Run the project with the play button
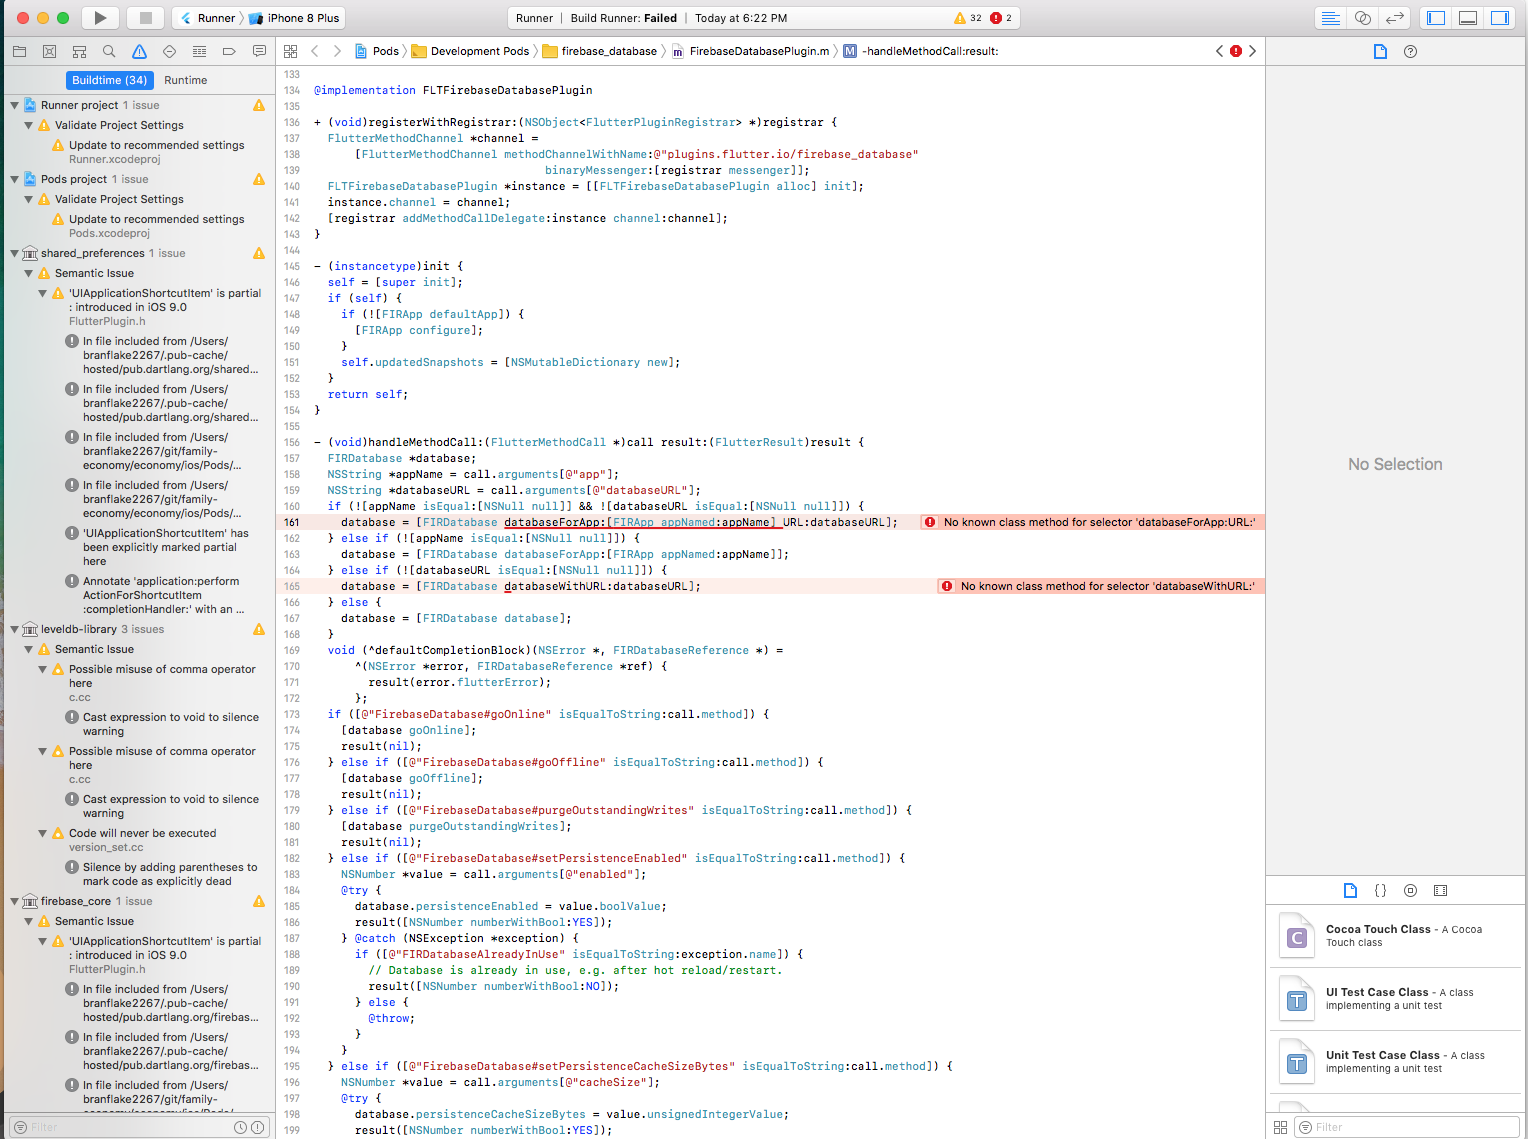The image size is (1528, 1139). [99, 17]
